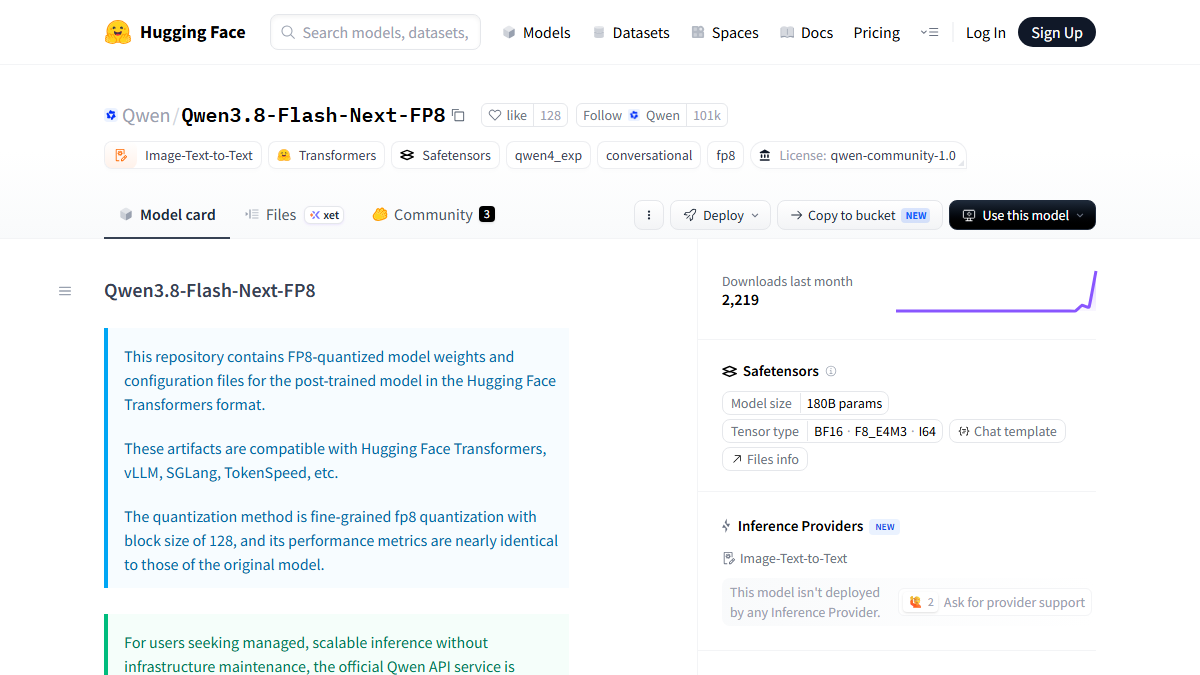Click the license bank icon

pyautogui.click(x=765, y=155)
